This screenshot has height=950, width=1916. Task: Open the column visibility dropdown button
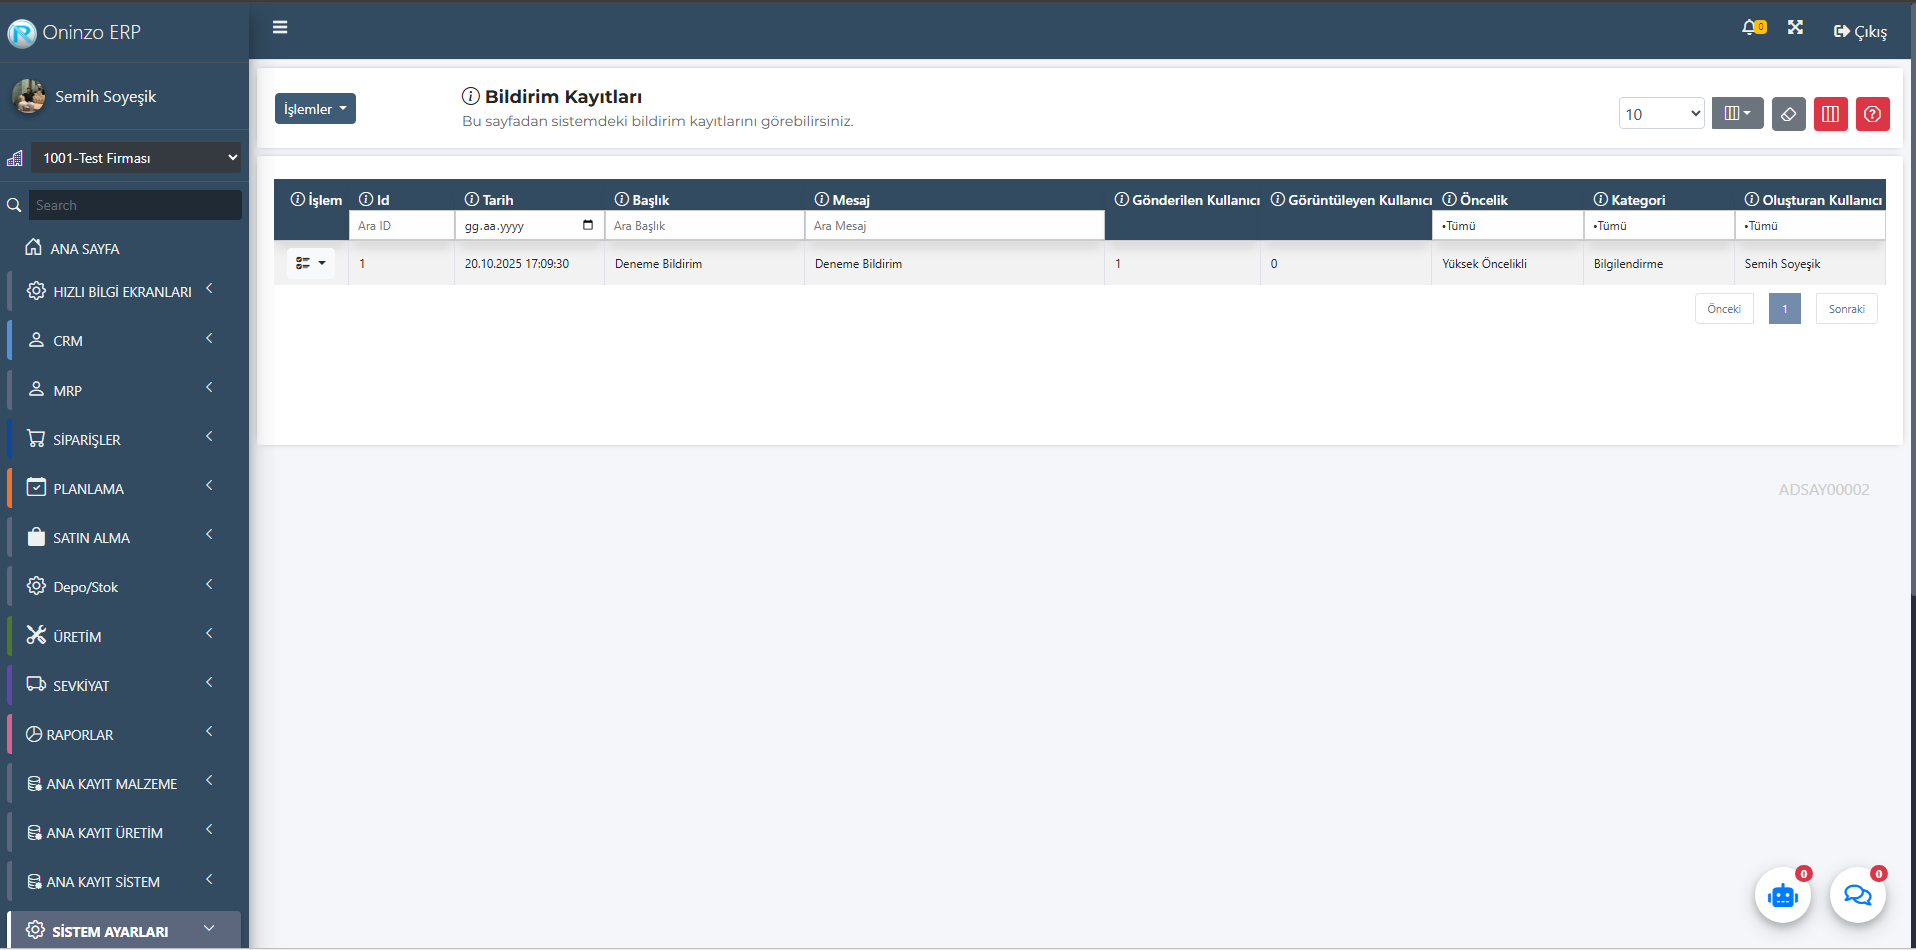[1737, 114]
